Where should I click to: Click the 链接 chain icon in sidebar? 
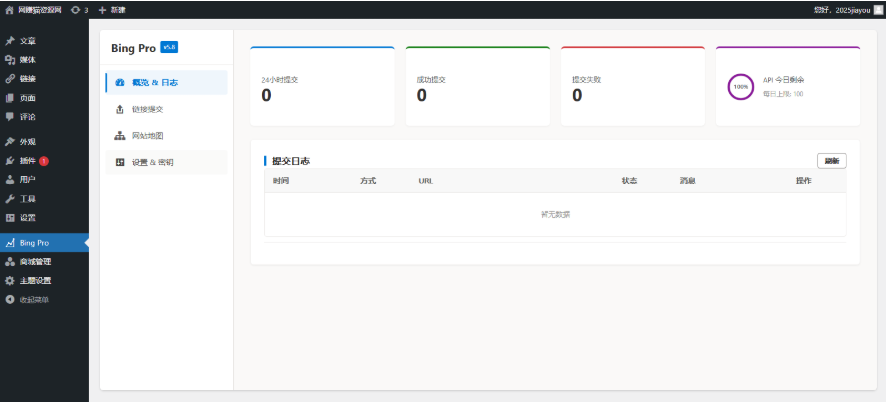(x=10, y=79)
